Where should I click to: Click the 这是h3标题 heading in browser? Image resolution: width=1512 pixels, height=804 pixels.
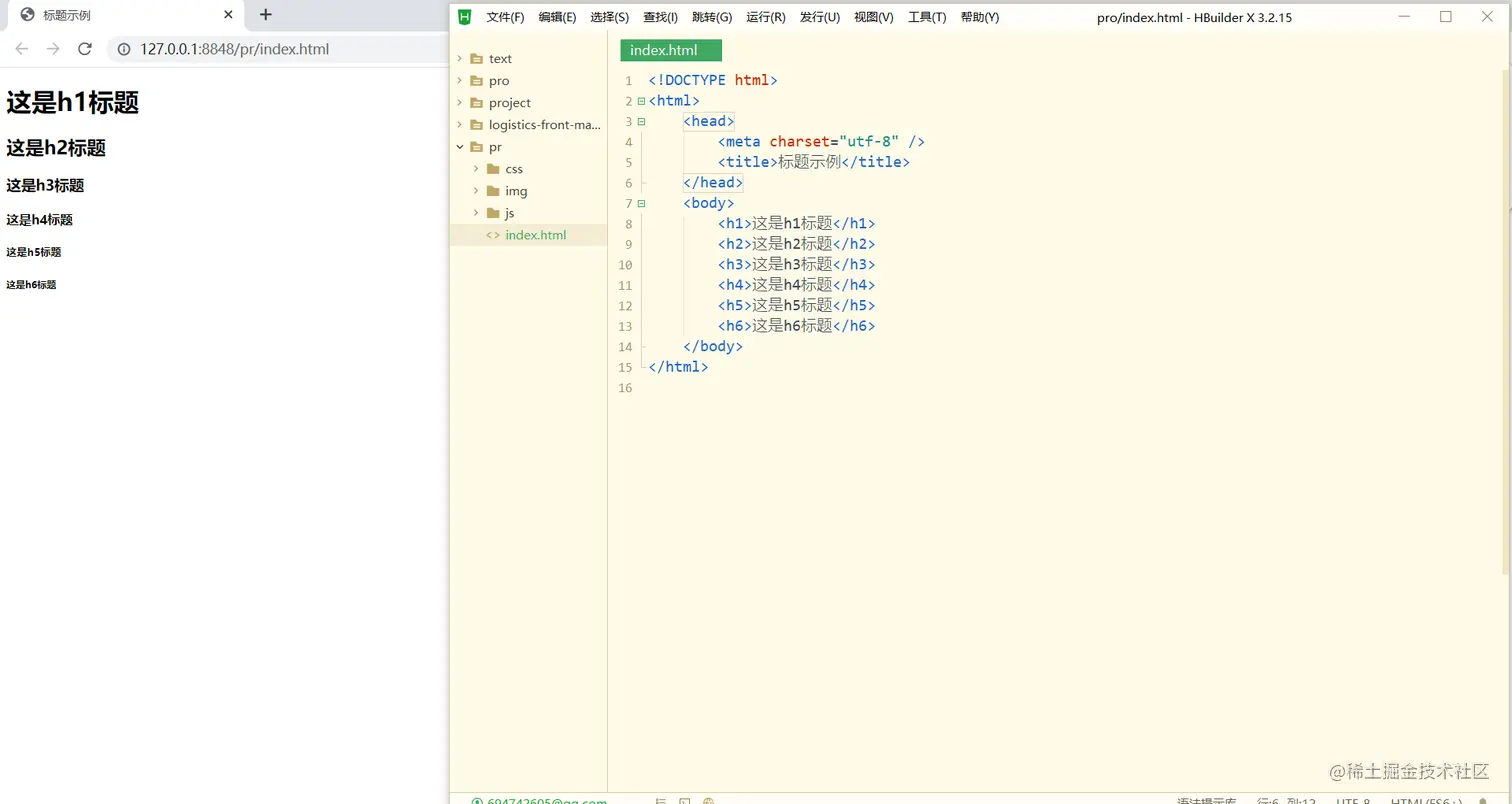(45, 185)
